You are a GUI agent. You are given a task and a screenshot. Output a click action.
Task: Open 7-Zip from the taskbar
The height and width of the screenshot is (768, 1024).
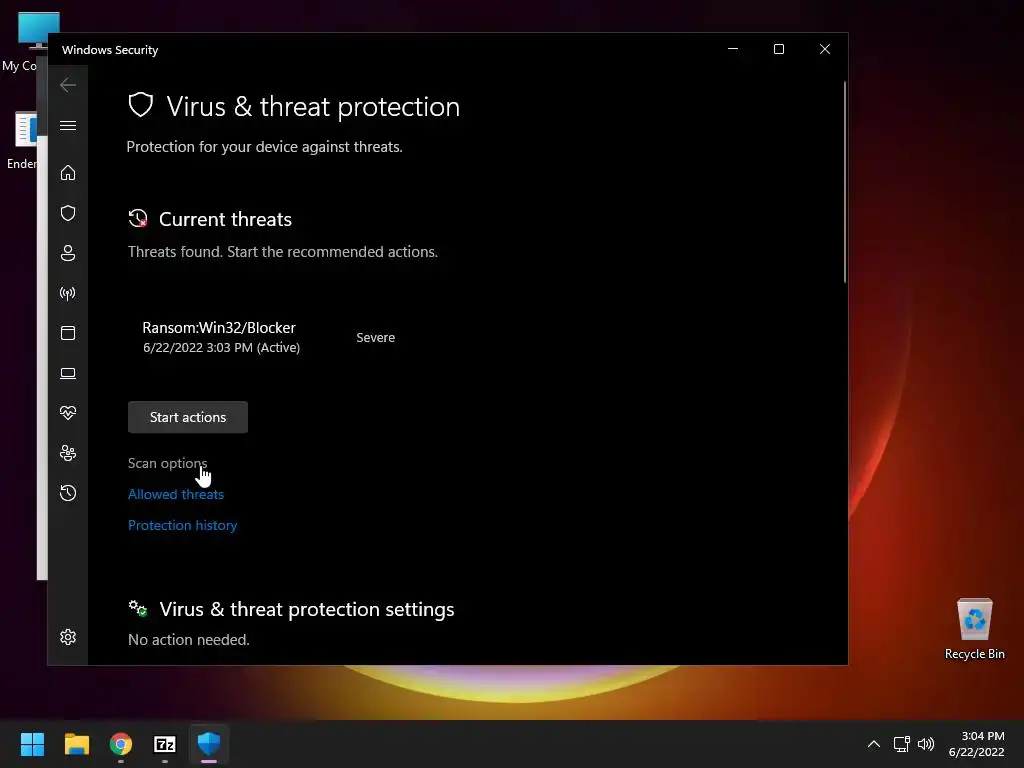click(165, 744)
